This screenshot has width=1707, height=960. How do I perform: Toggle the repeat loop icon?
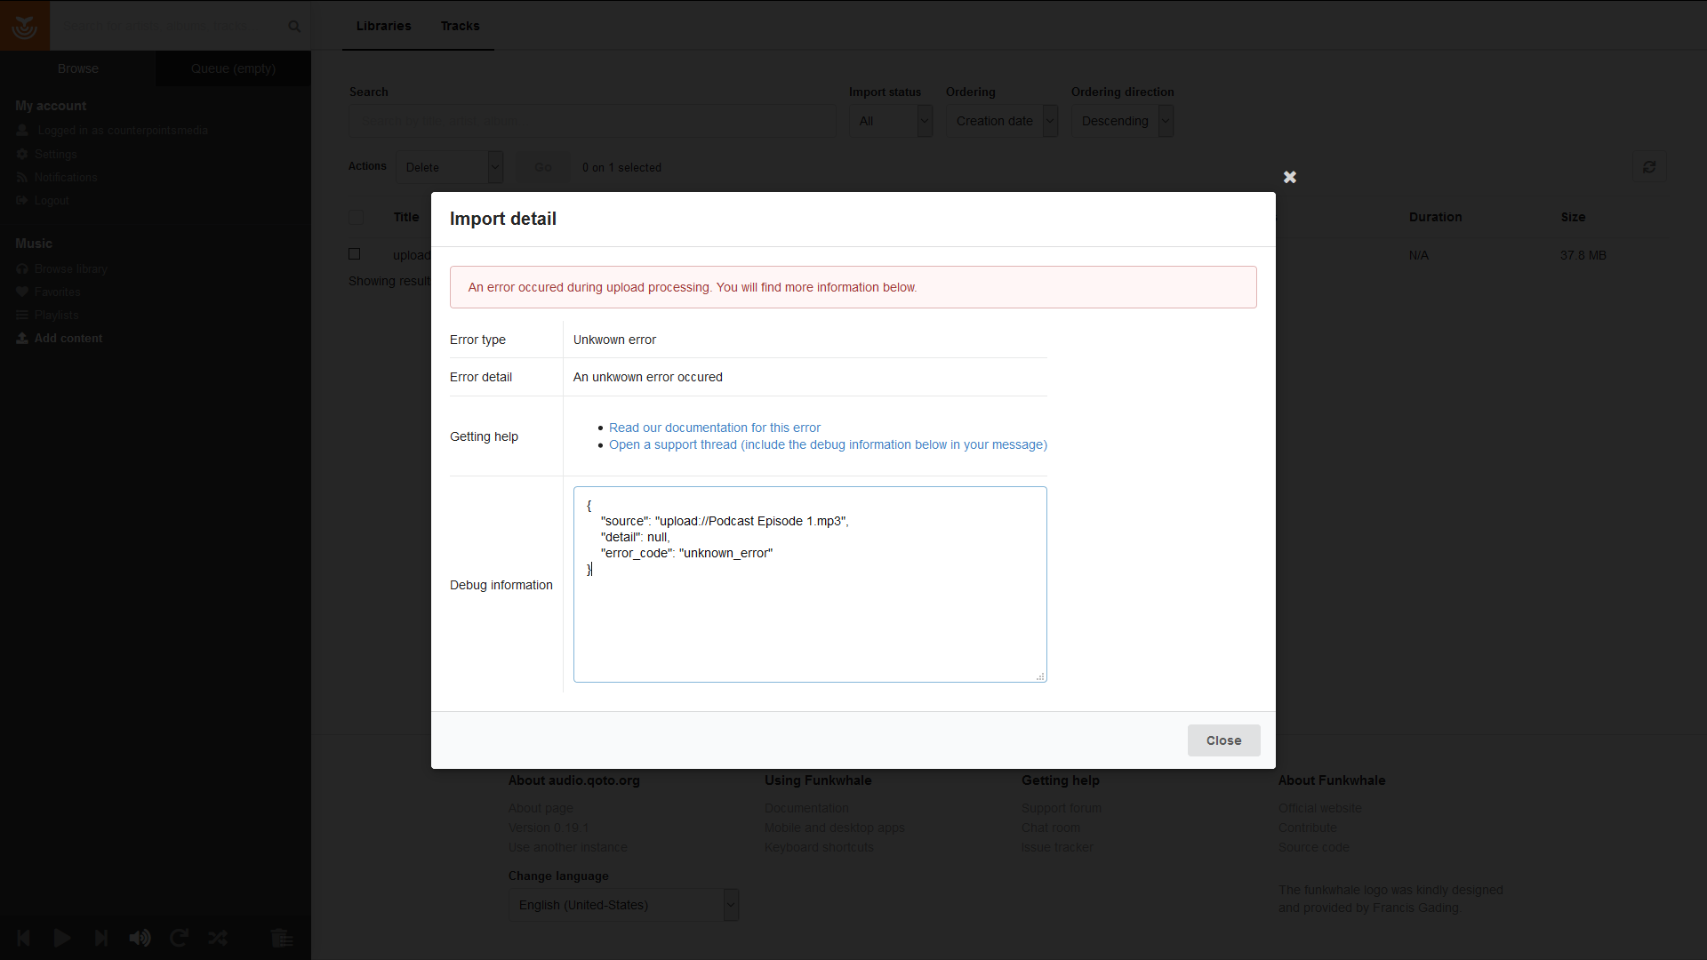pos(179,938)
